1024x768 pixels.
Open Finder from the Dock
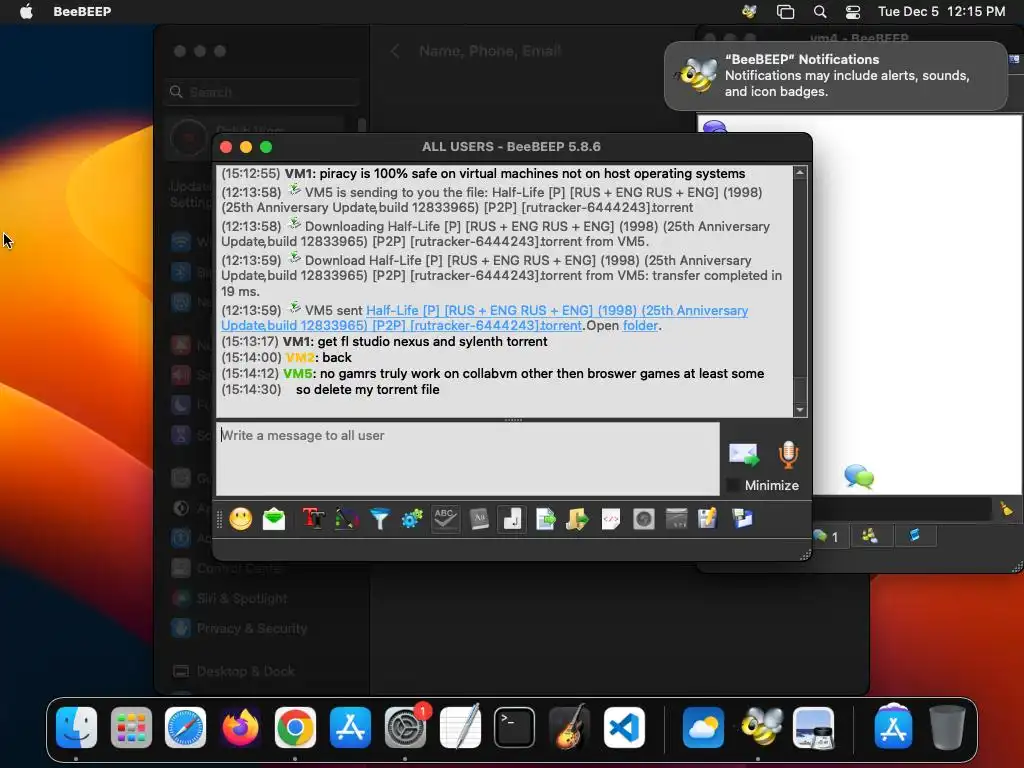[76, 728]
